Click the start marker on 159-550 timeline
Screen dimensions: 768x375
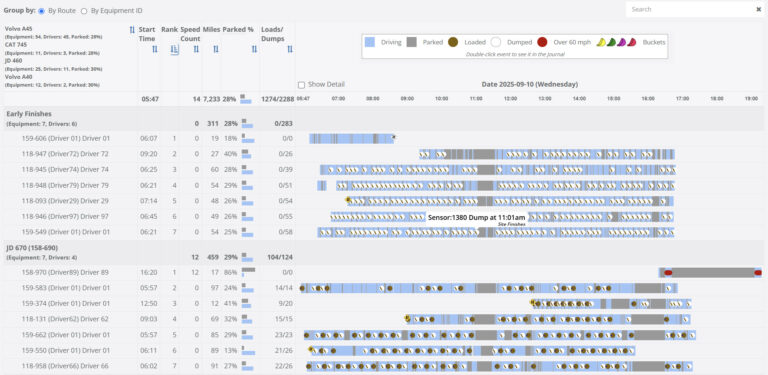[x=311, y=349]
